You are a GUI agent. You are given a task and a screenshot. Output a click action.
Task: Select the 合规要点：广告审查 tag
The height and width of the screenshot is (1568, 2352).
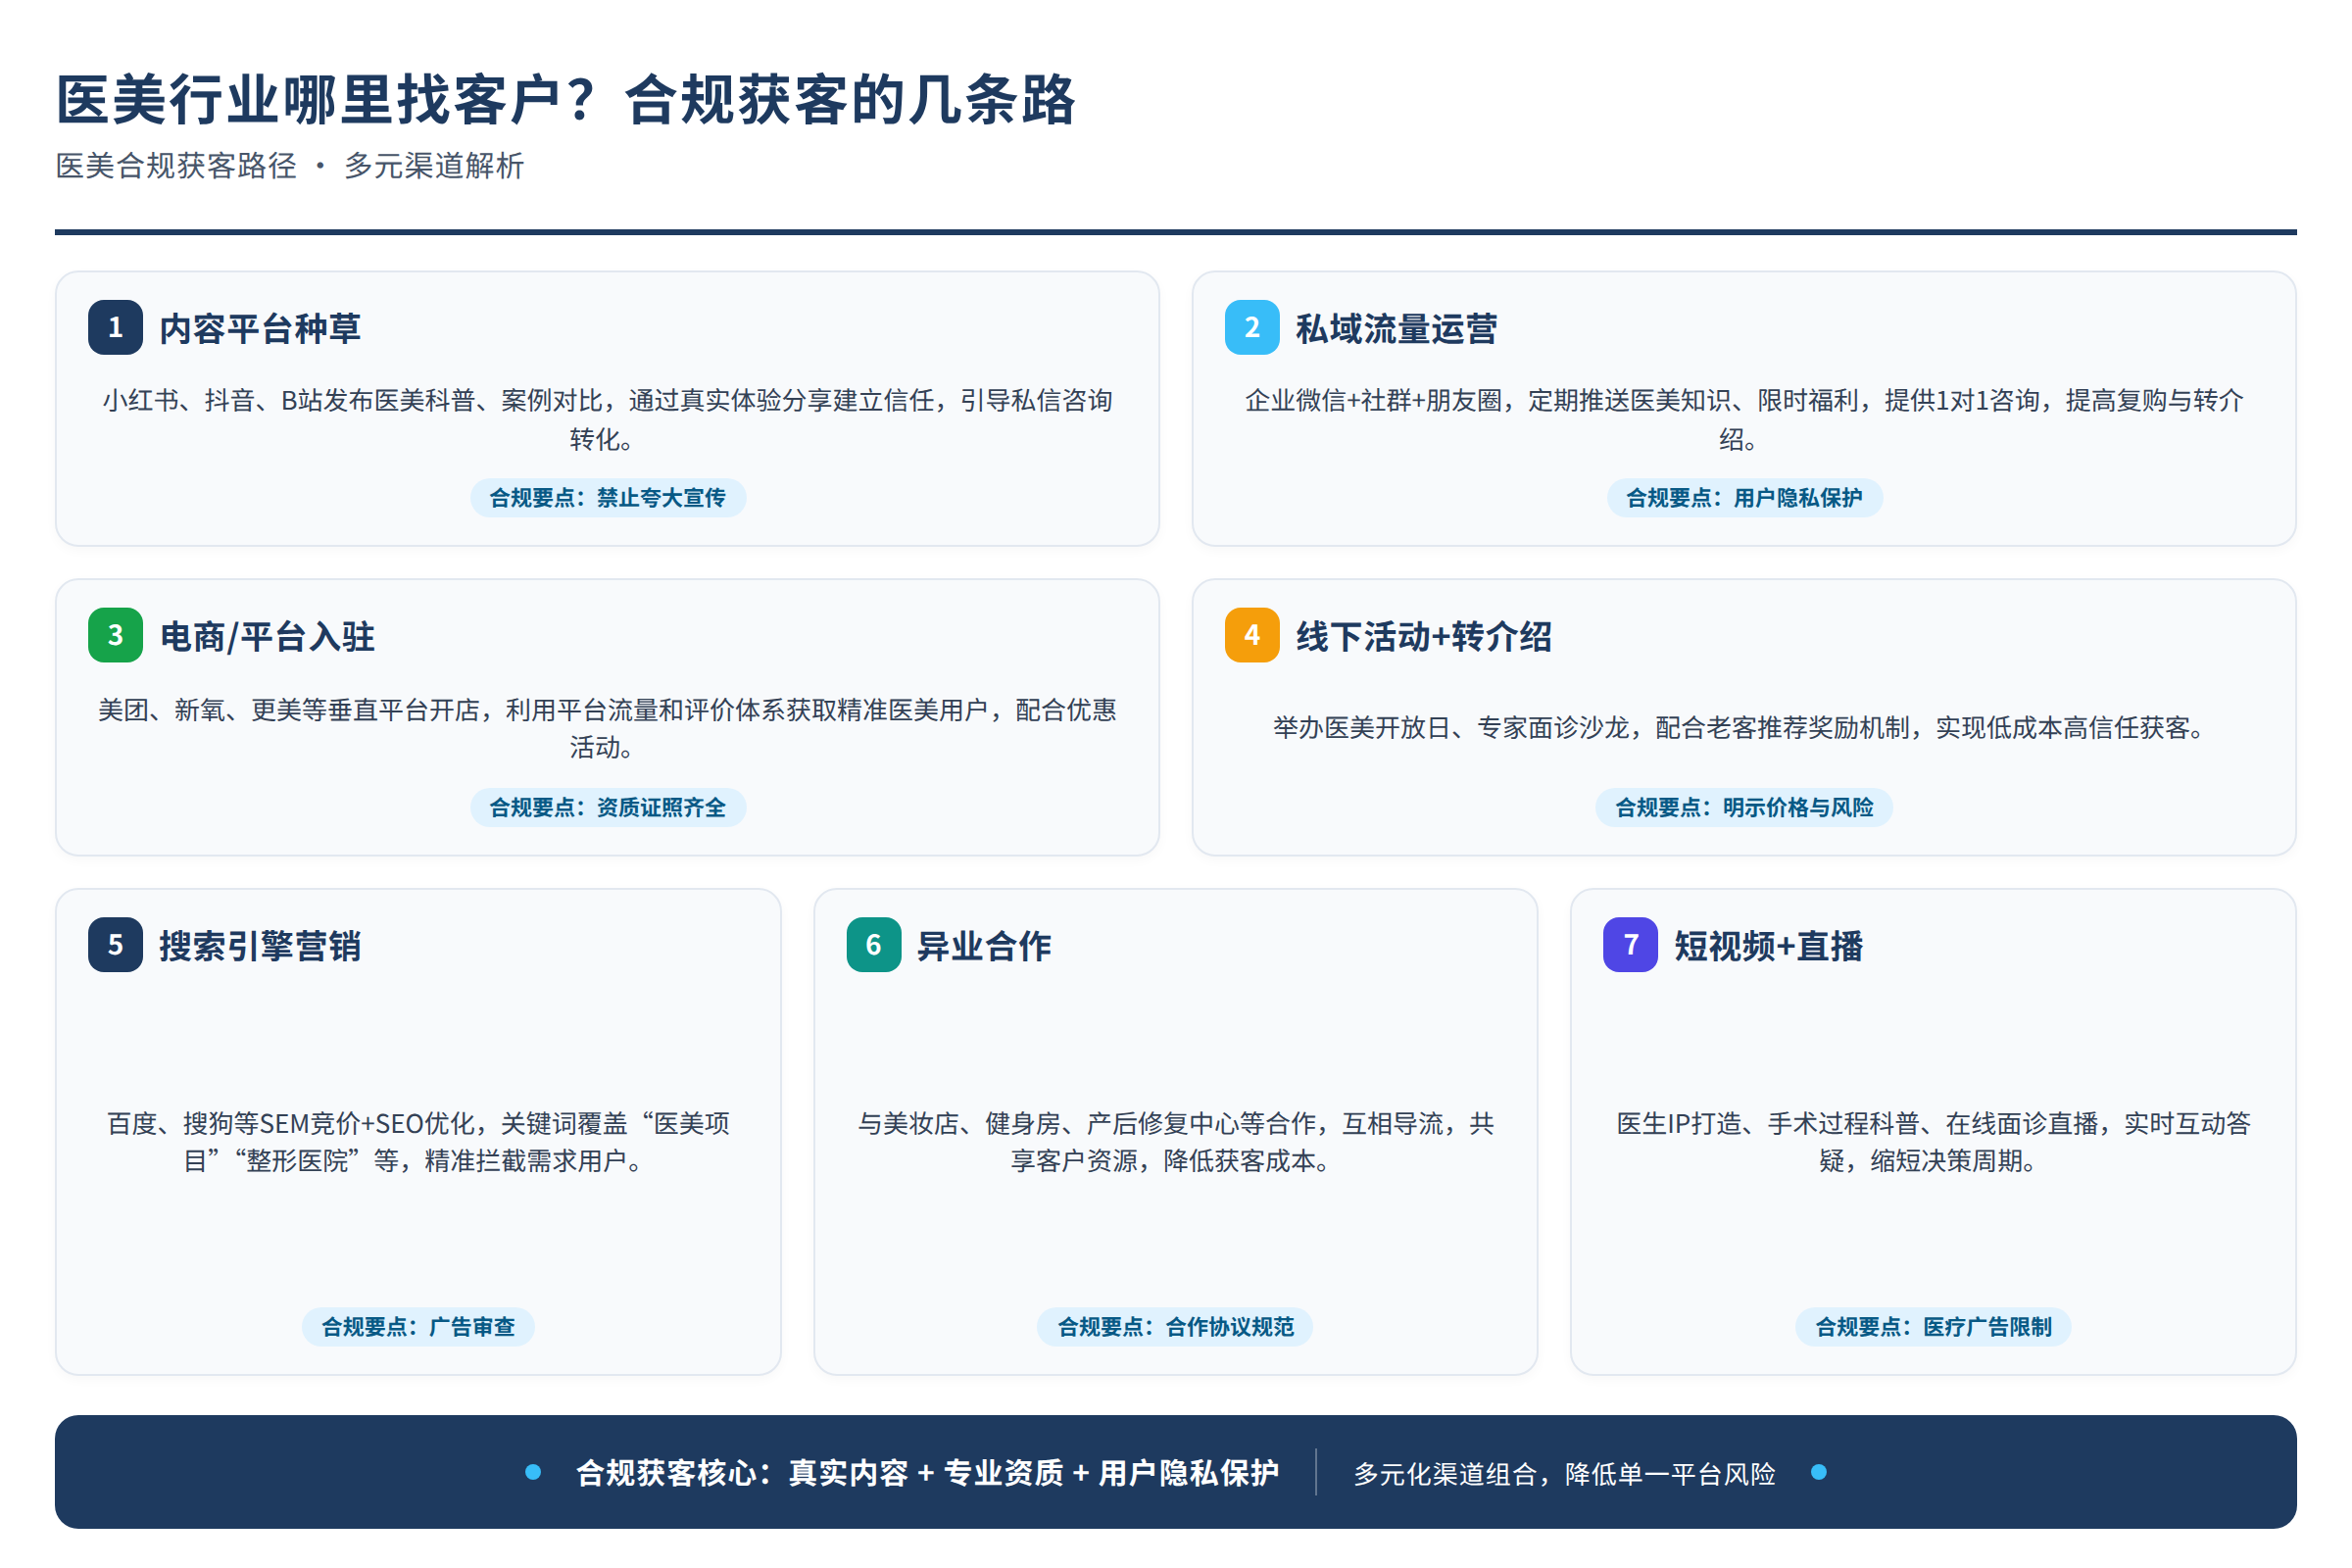(418, 1327)
